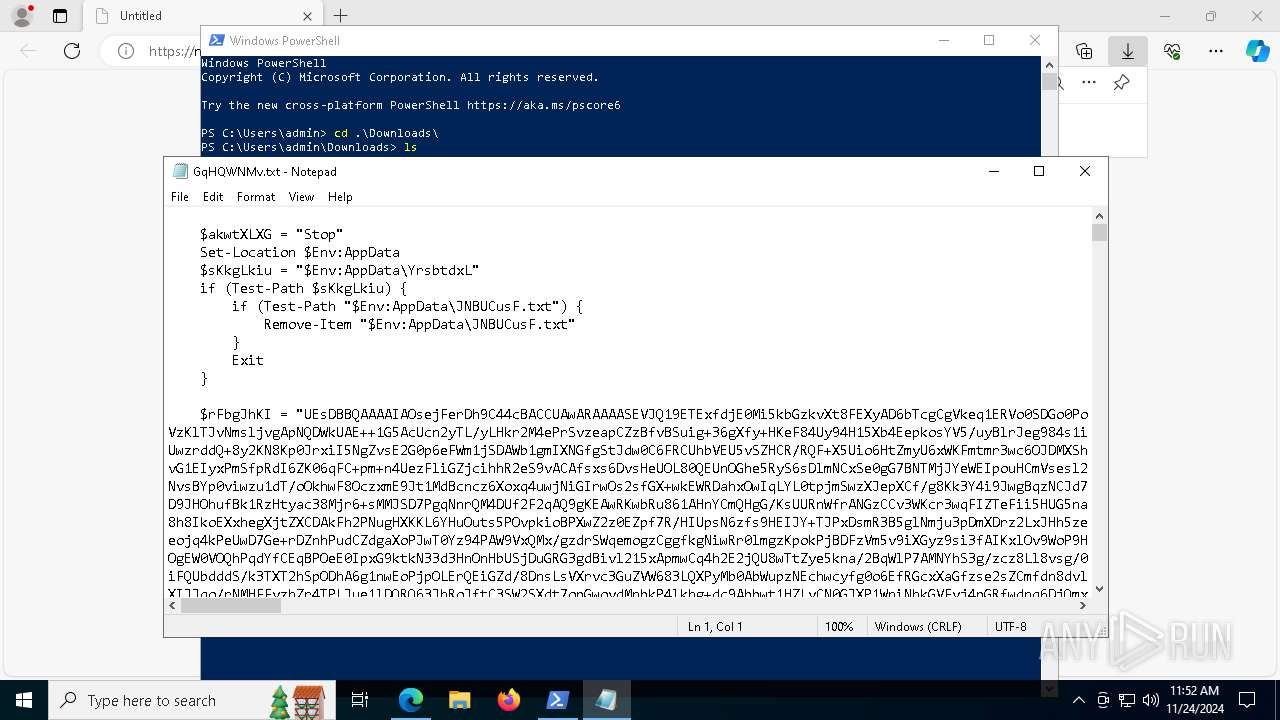1280x720 pixels.
Task: Open Browser essentials icon
Action: coord(1172,51)
